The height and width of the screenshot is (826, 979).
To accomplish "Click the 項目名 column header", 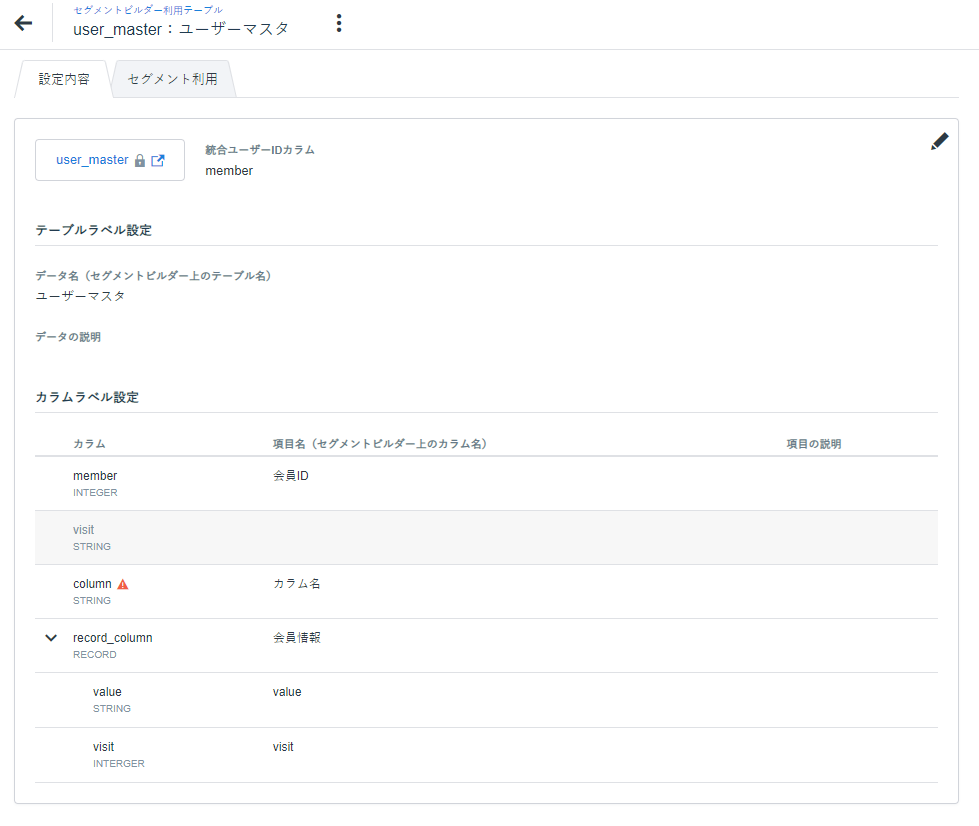I will 380,444.
